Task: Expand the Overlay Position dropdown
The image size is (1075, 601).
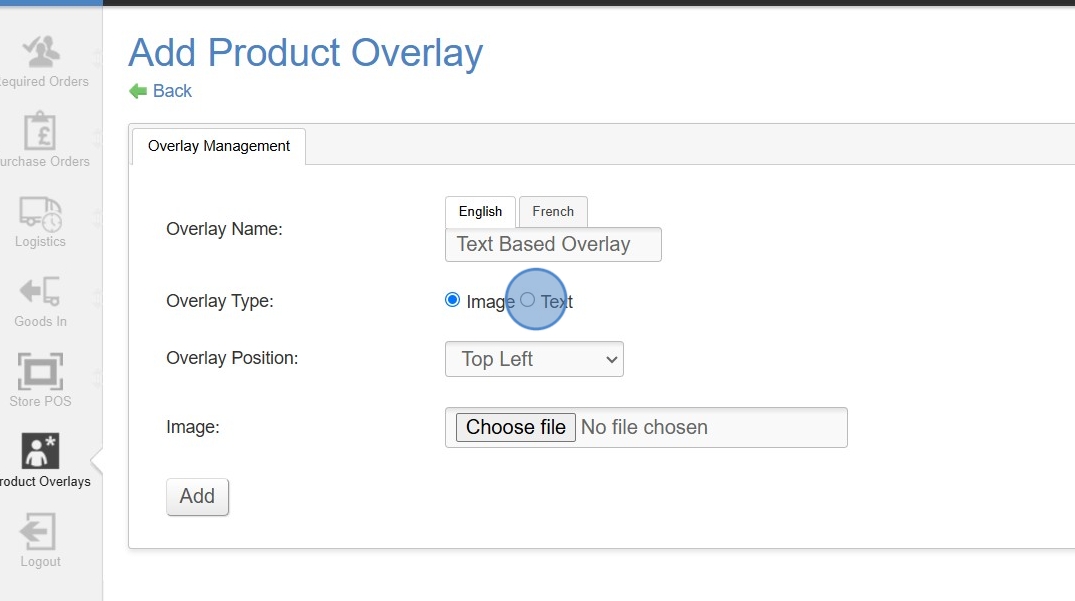Action: click(534, 359)
